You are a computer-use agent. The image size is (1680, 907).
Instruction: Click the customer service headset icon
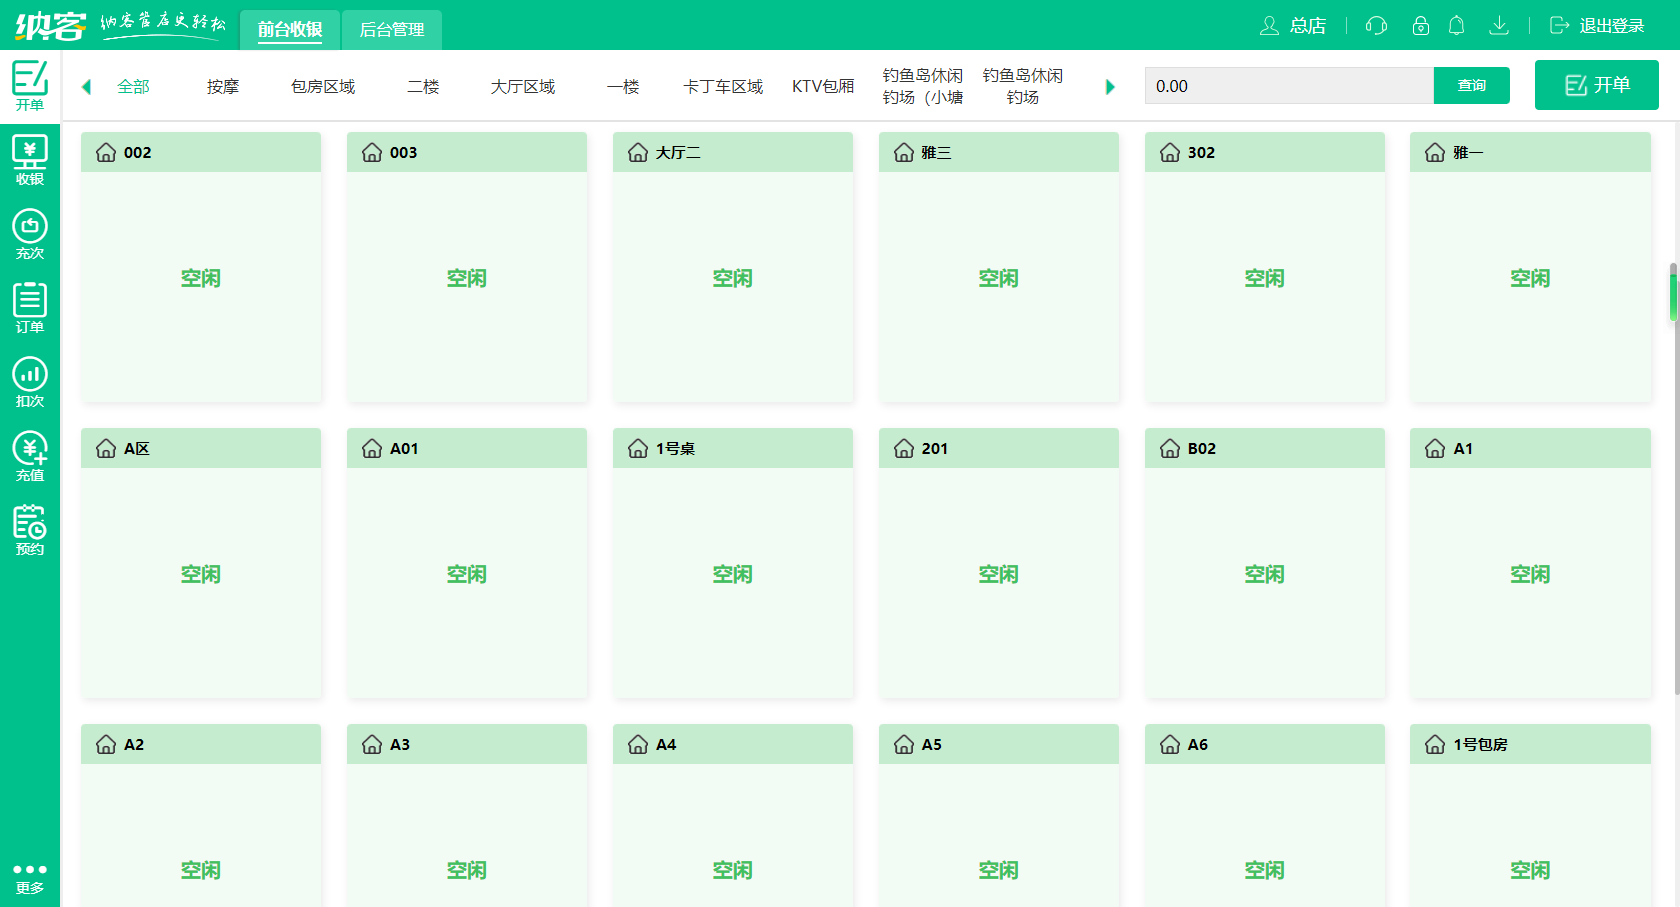tap(1376, 26)
